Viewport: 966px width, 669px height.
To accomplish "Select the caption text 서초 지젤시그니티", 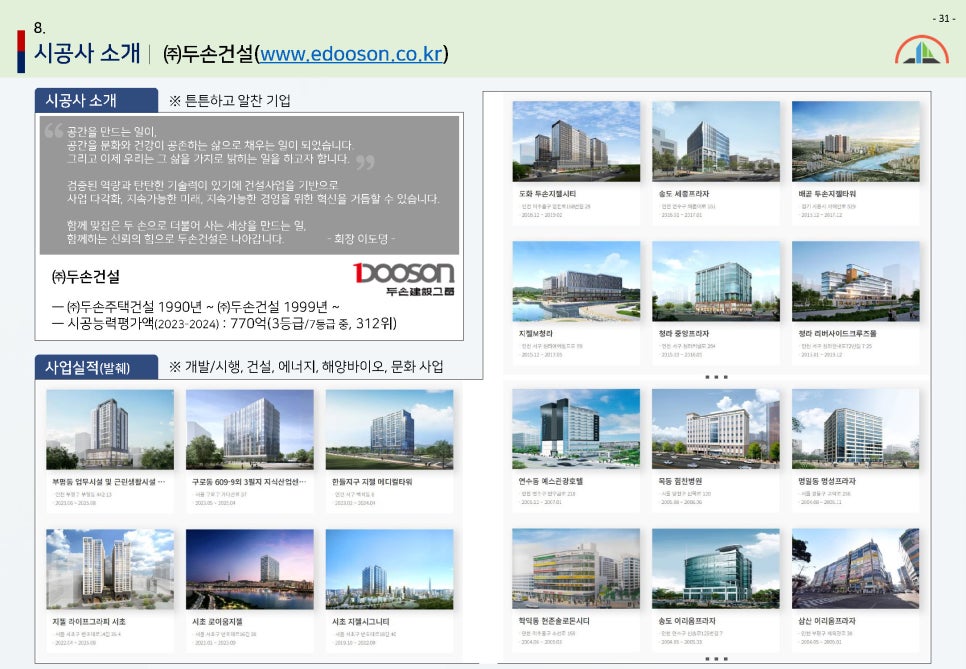I will (360, 622).
